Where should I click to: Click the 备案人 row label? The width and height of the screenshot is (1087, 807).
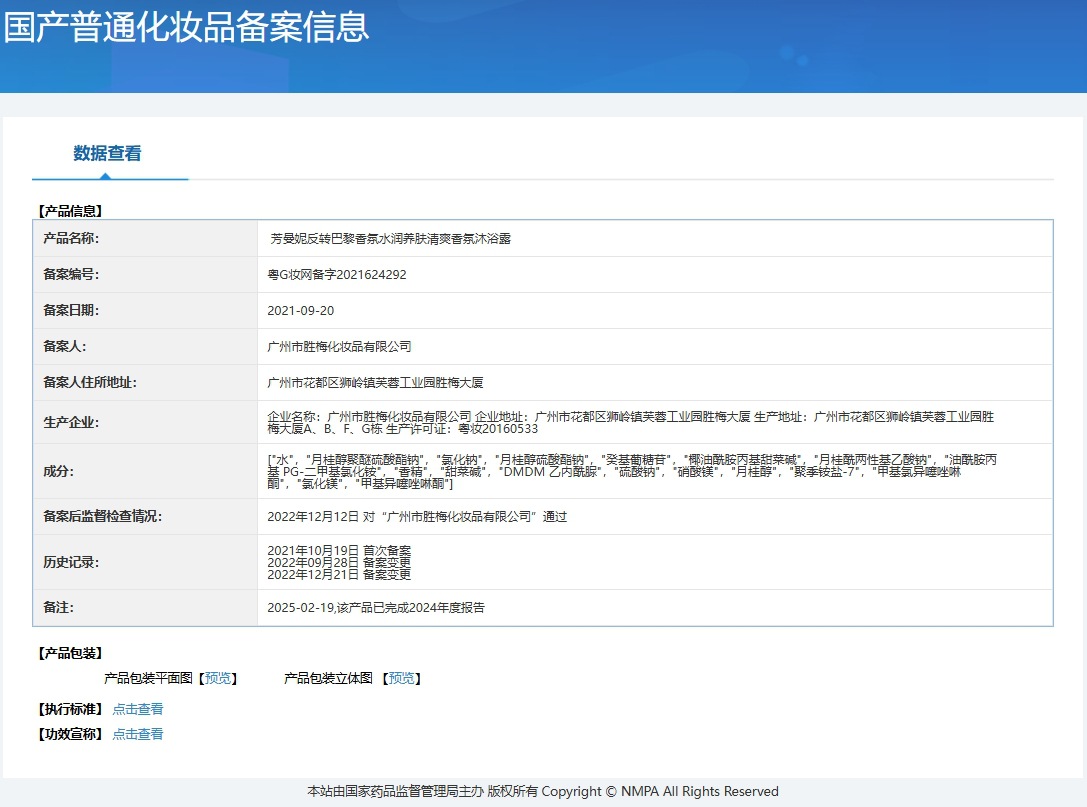(64, 347)
